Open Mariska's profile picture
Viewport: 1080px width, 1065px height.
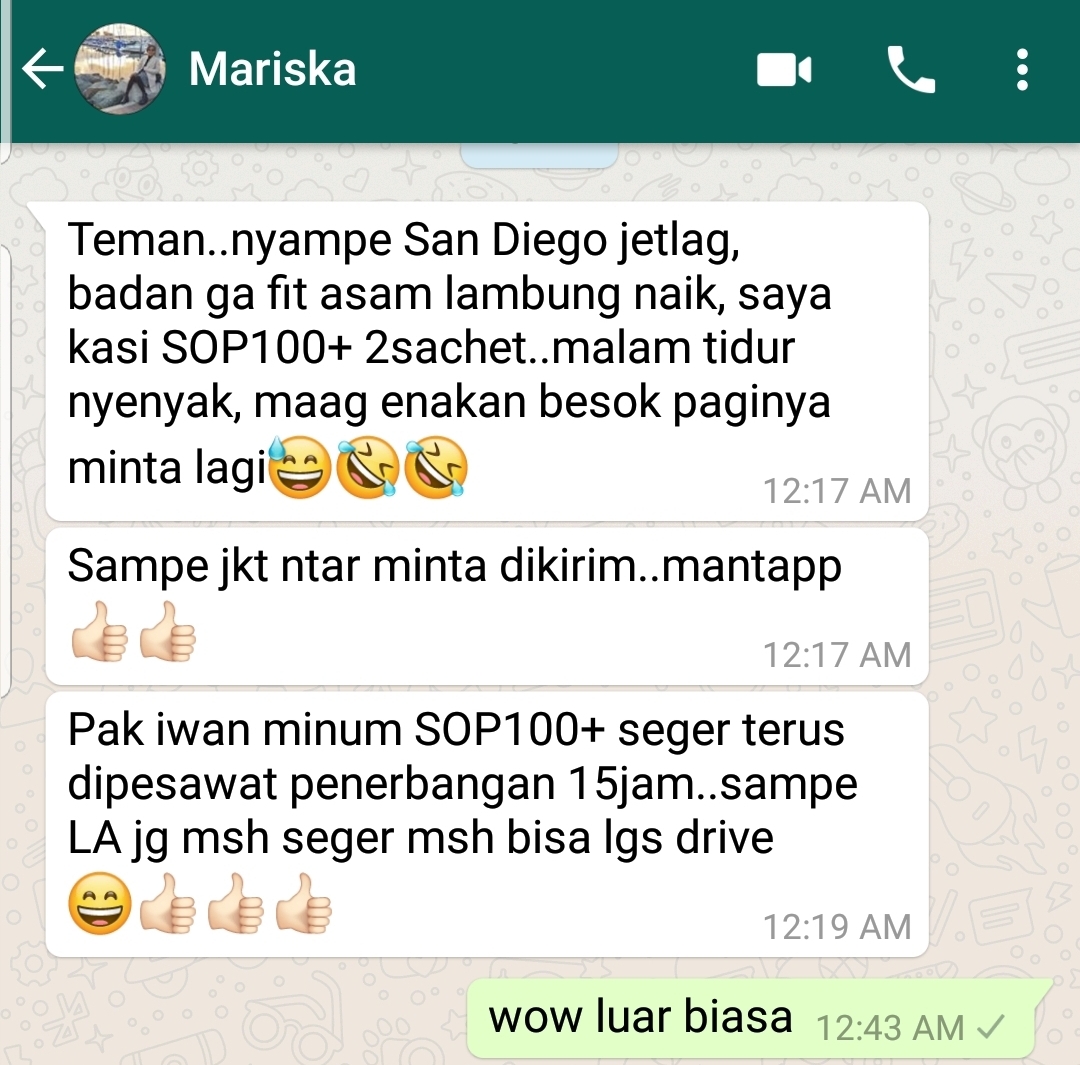point(120,69)
